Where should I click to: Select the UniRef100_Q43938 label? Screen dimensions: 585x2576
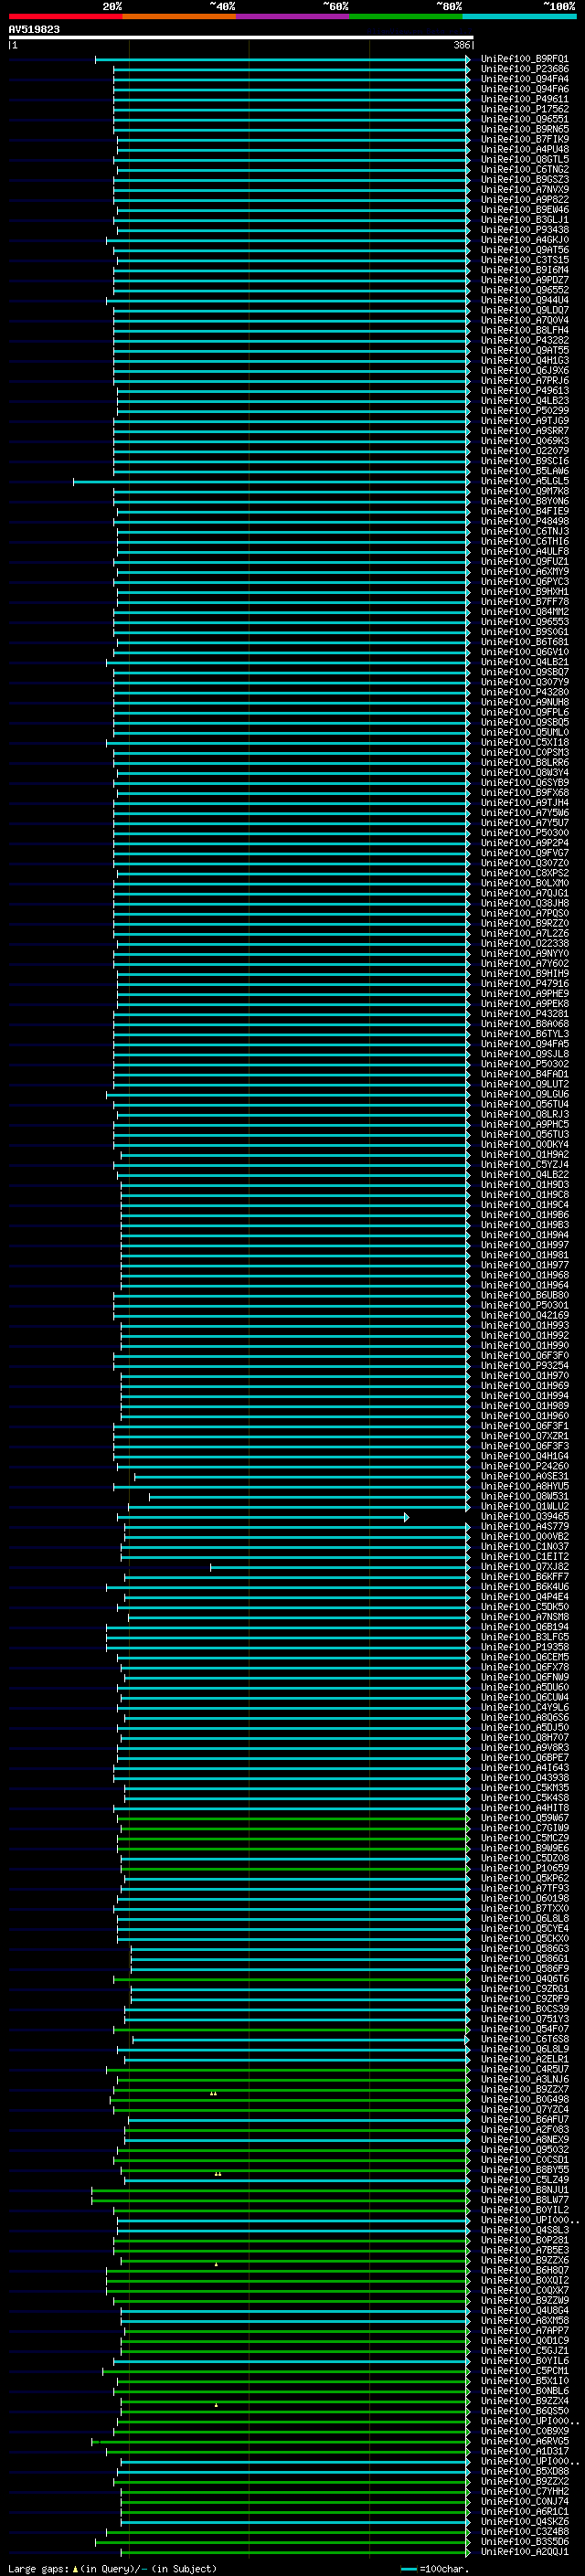point(525,1778)
